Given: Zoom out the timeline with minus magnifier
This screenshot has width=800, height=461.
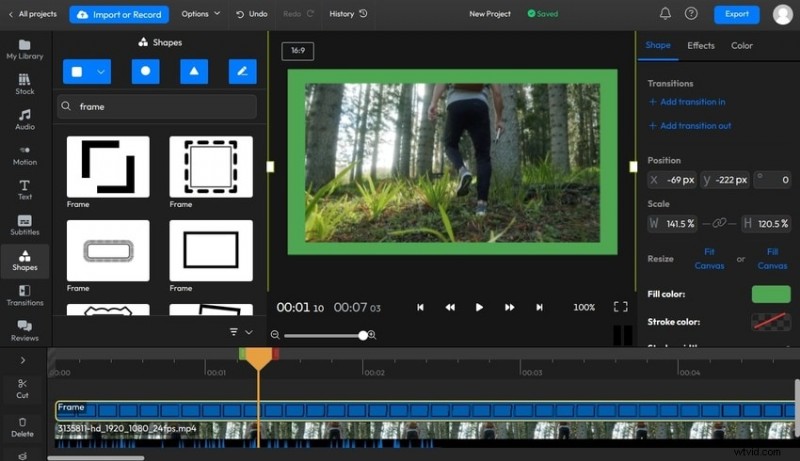Looking at the screenshot, I should point(275,335).
